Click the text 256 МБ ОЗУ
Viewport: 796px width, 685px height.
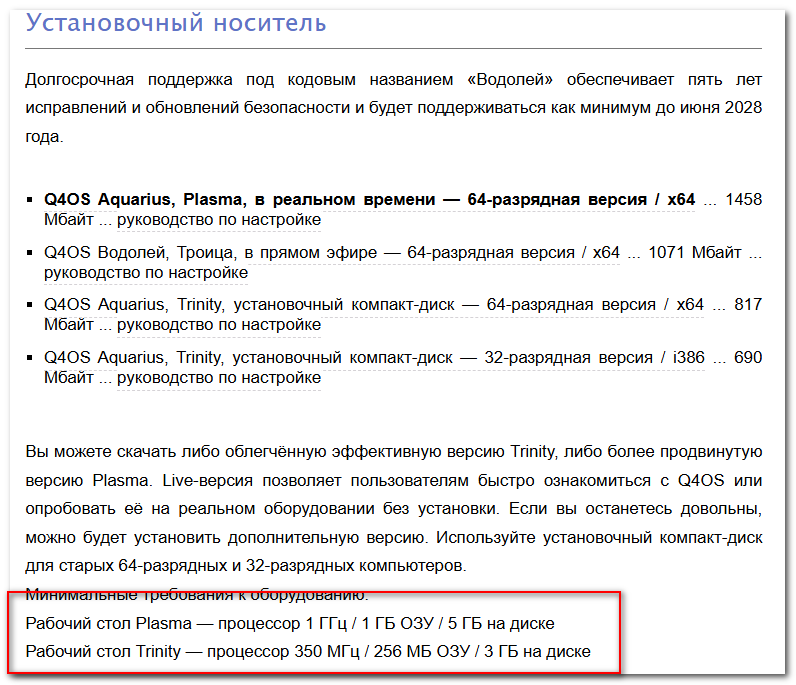tap(422, 651)
